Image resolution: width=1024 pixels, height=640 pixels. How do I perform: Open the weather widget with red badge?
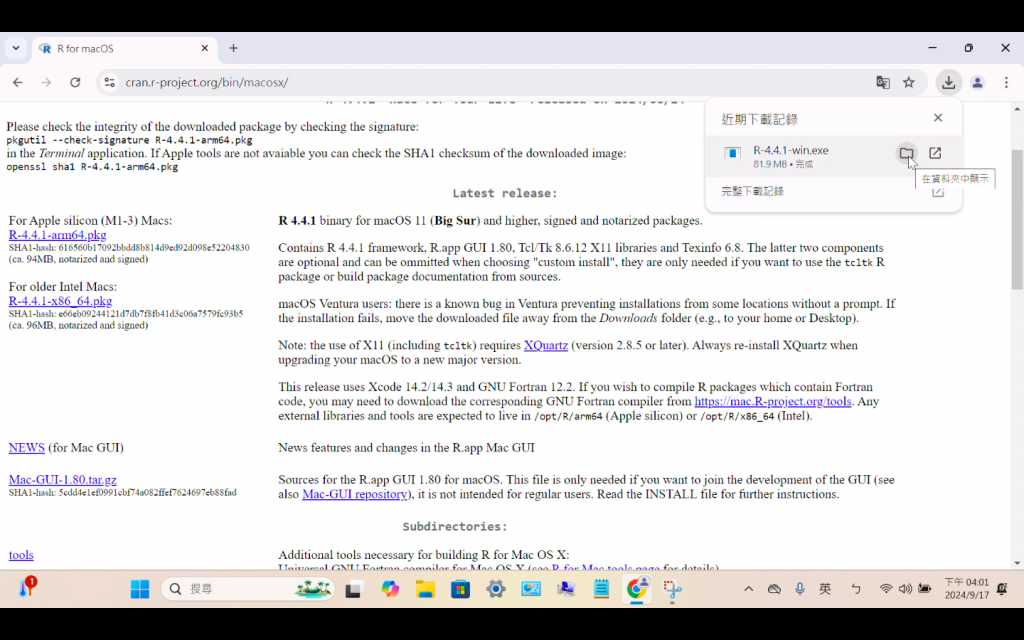pos(27,586)
